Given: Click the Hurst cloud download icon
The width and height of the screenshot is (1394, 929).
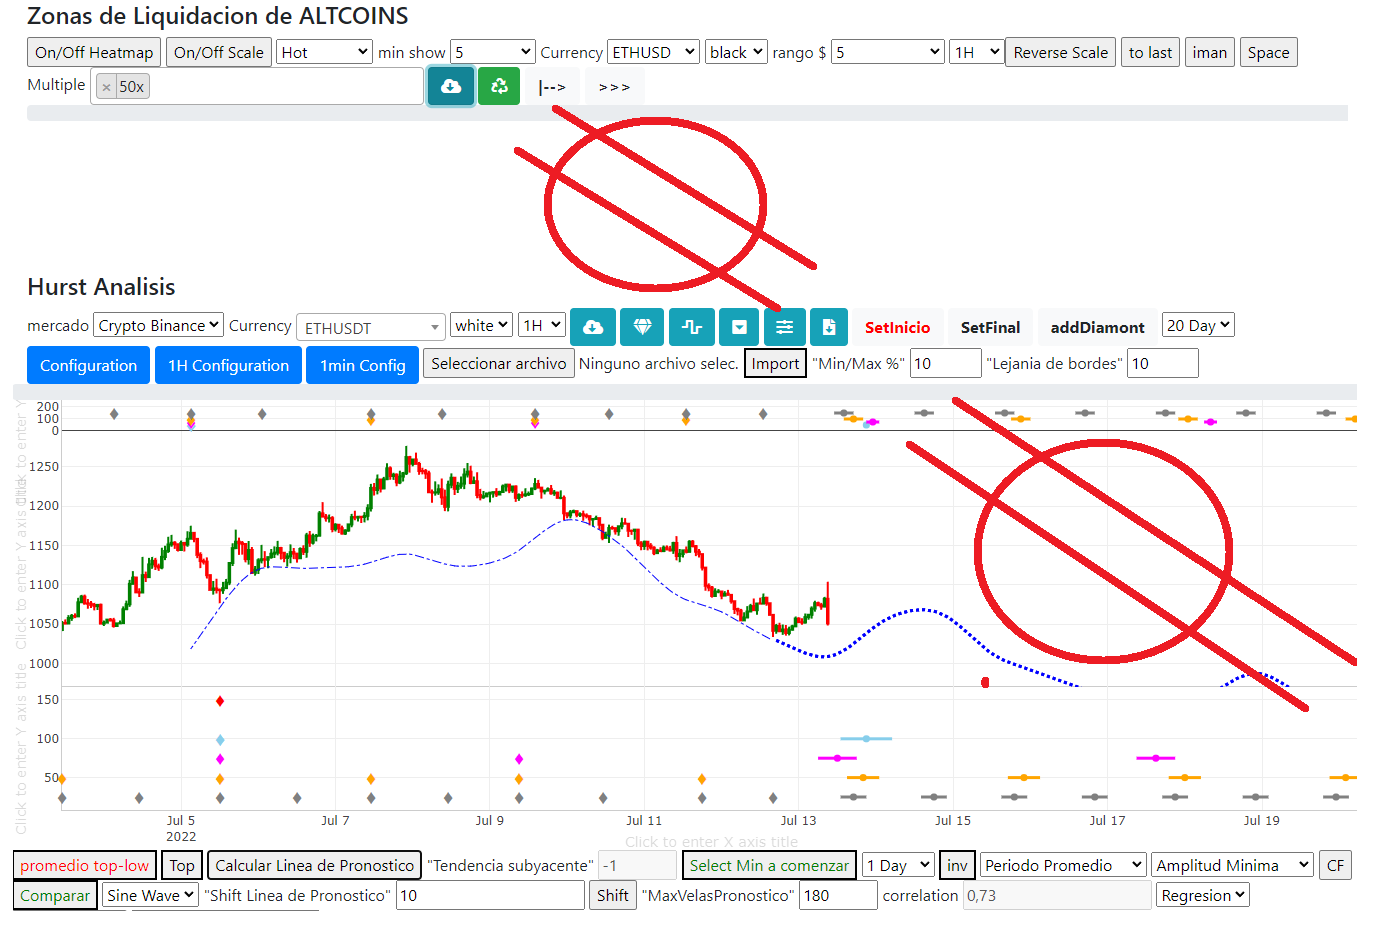Looking at the screenshot, I should click(x=593, y=327).
